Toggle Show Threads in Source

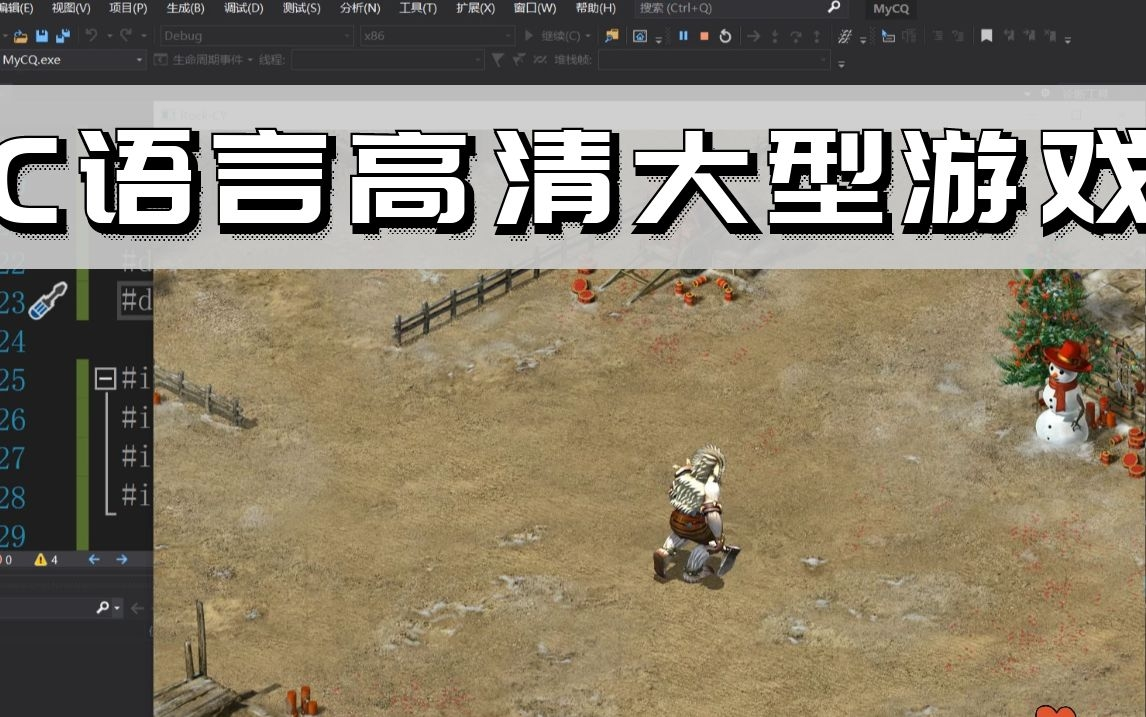888,36
